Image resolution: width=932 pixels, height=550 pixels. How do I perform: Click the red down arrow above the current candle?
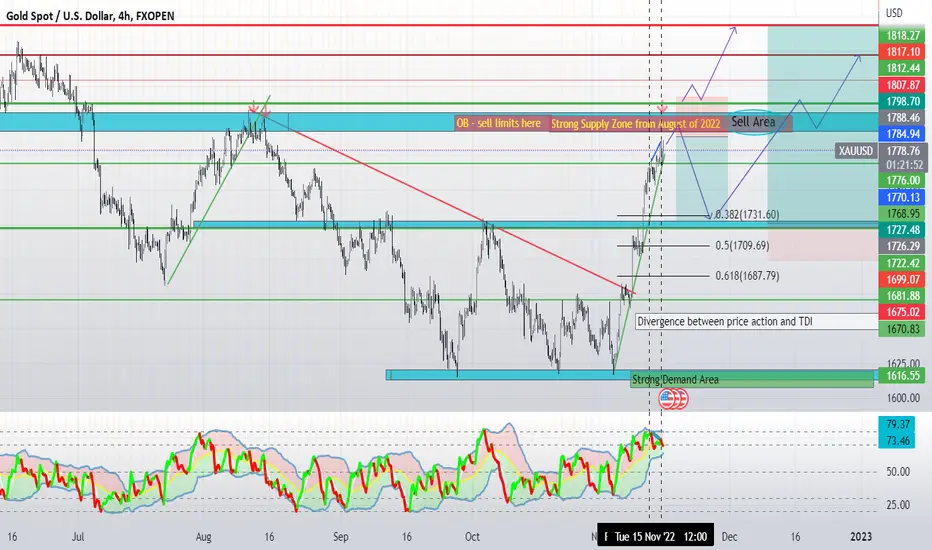(662, 109)
